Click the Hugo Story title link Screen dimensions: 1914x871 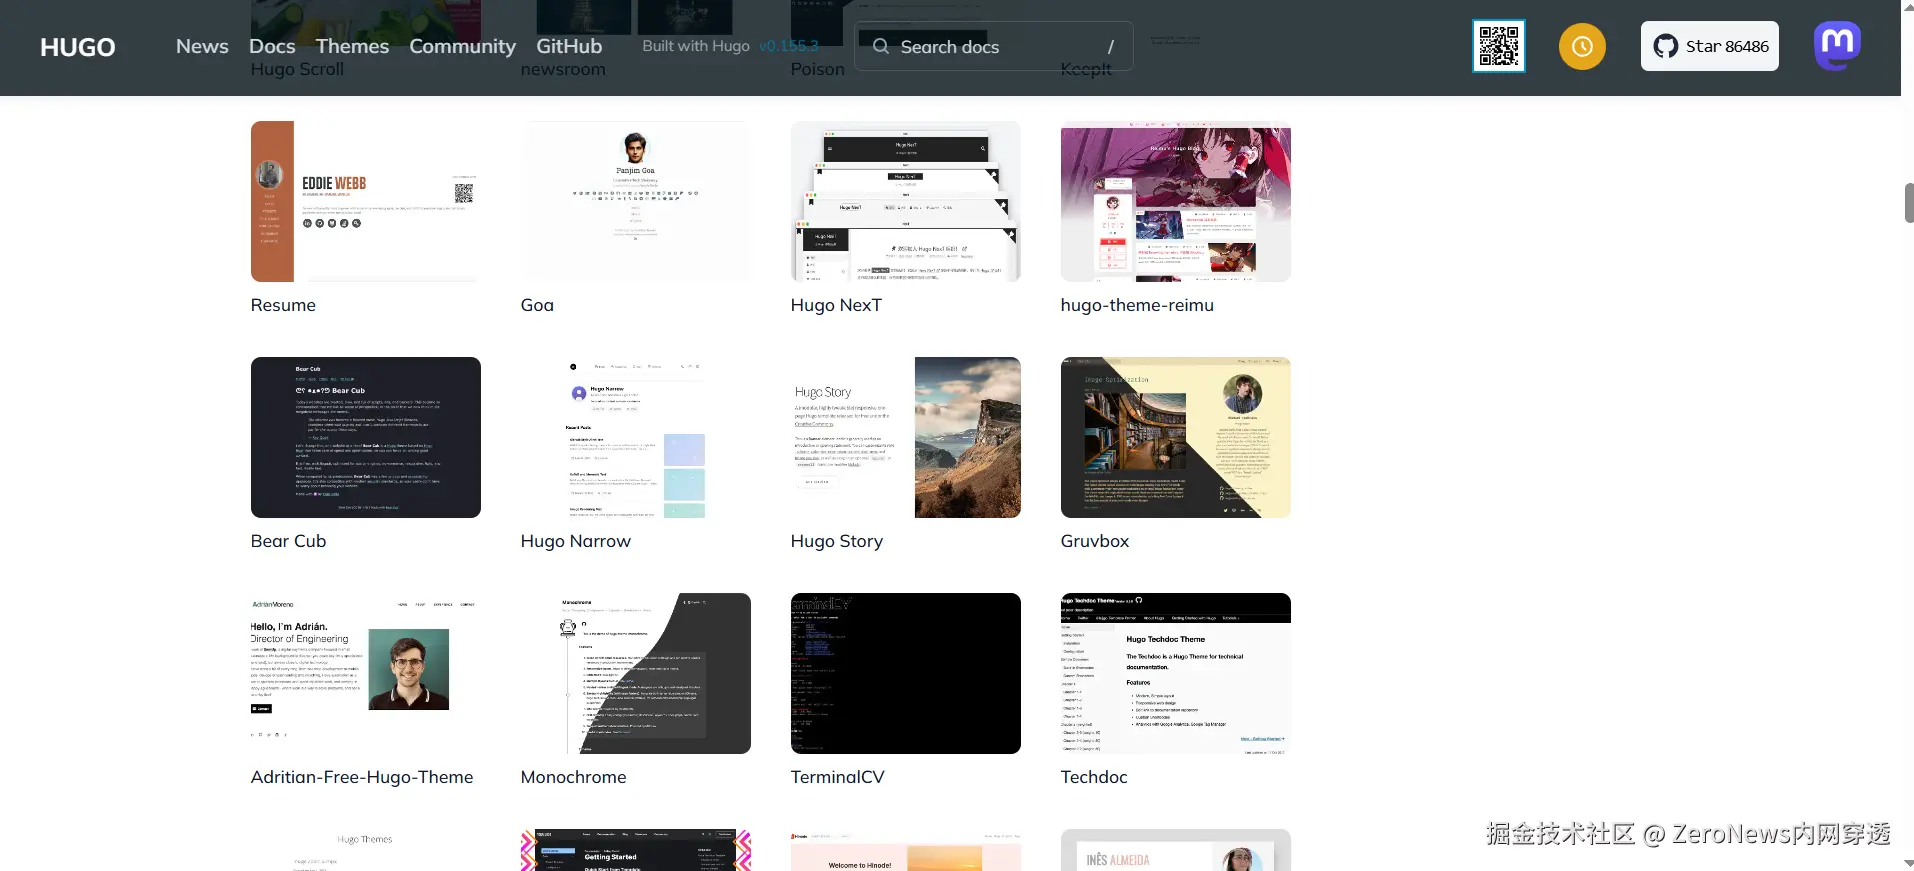[x=837, y=541]
